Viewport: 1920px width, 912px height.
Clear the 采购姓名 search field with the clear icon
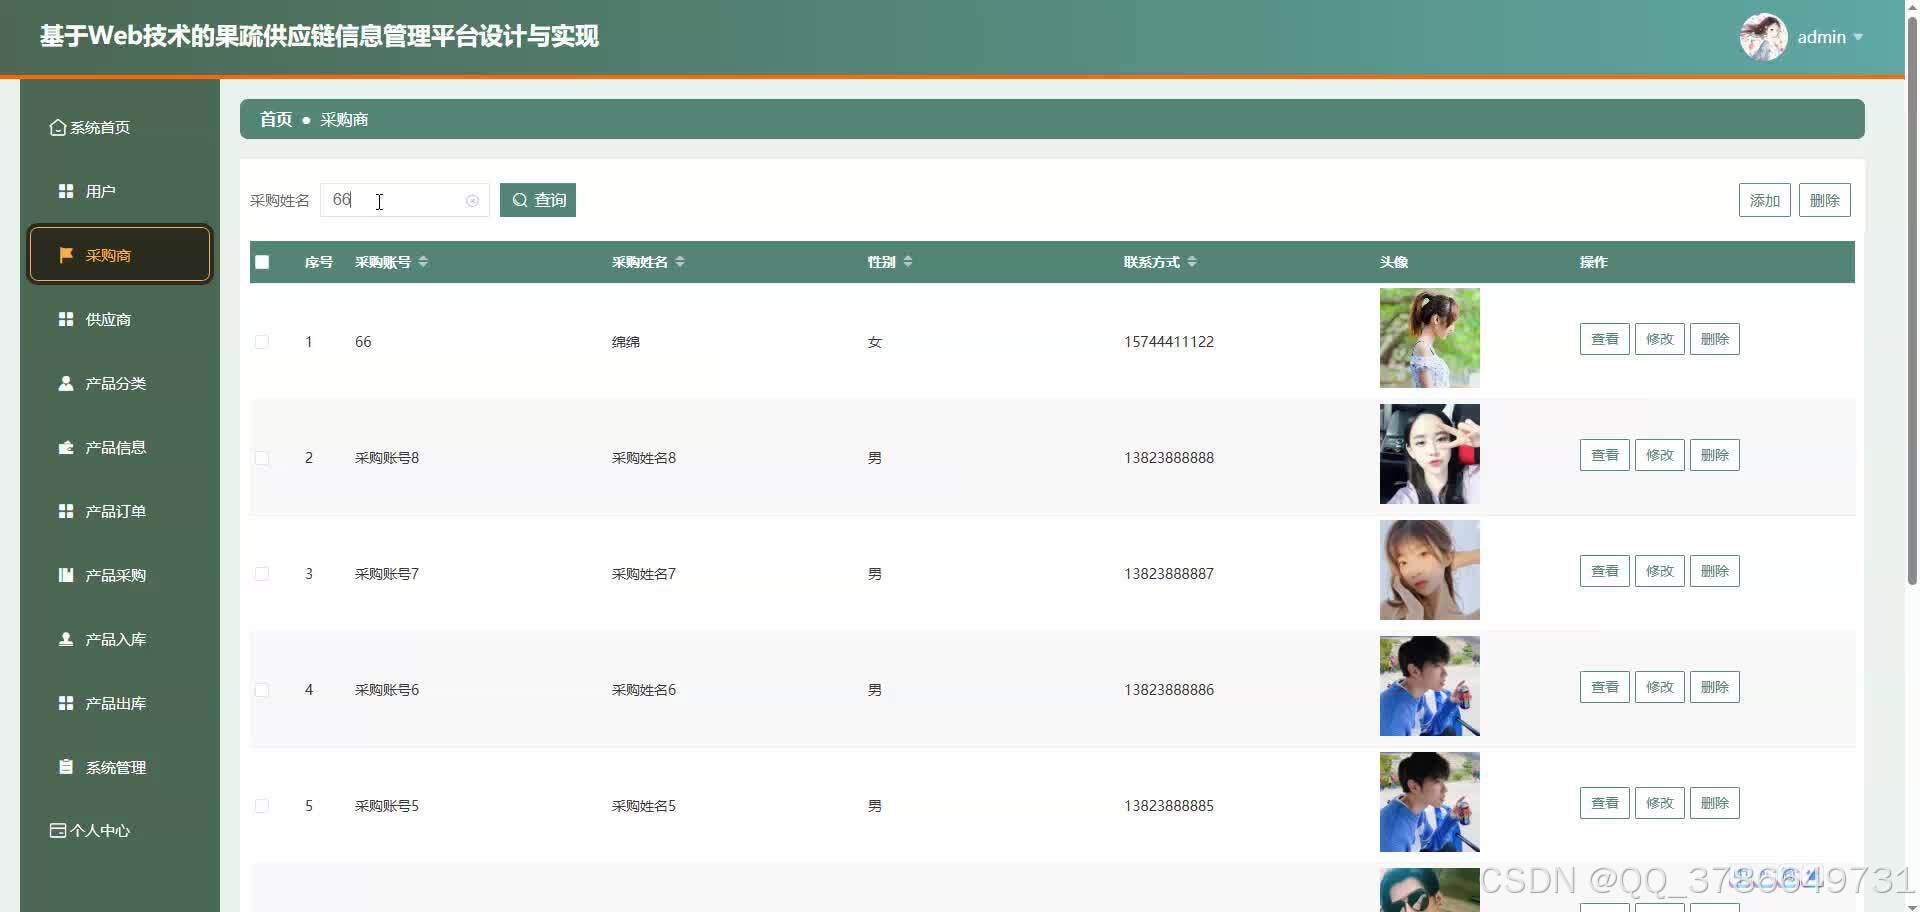(472, 201)
